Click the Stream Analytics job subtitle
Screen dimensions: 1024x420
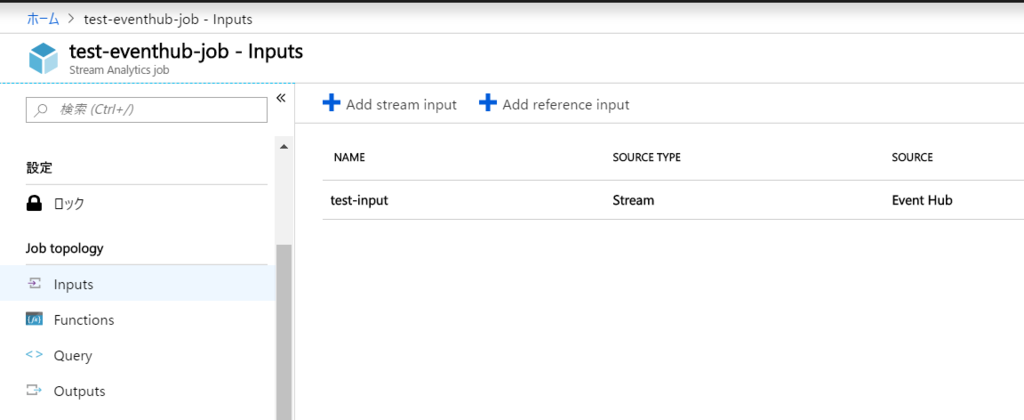pyautogui.click(x=119, y=70)
